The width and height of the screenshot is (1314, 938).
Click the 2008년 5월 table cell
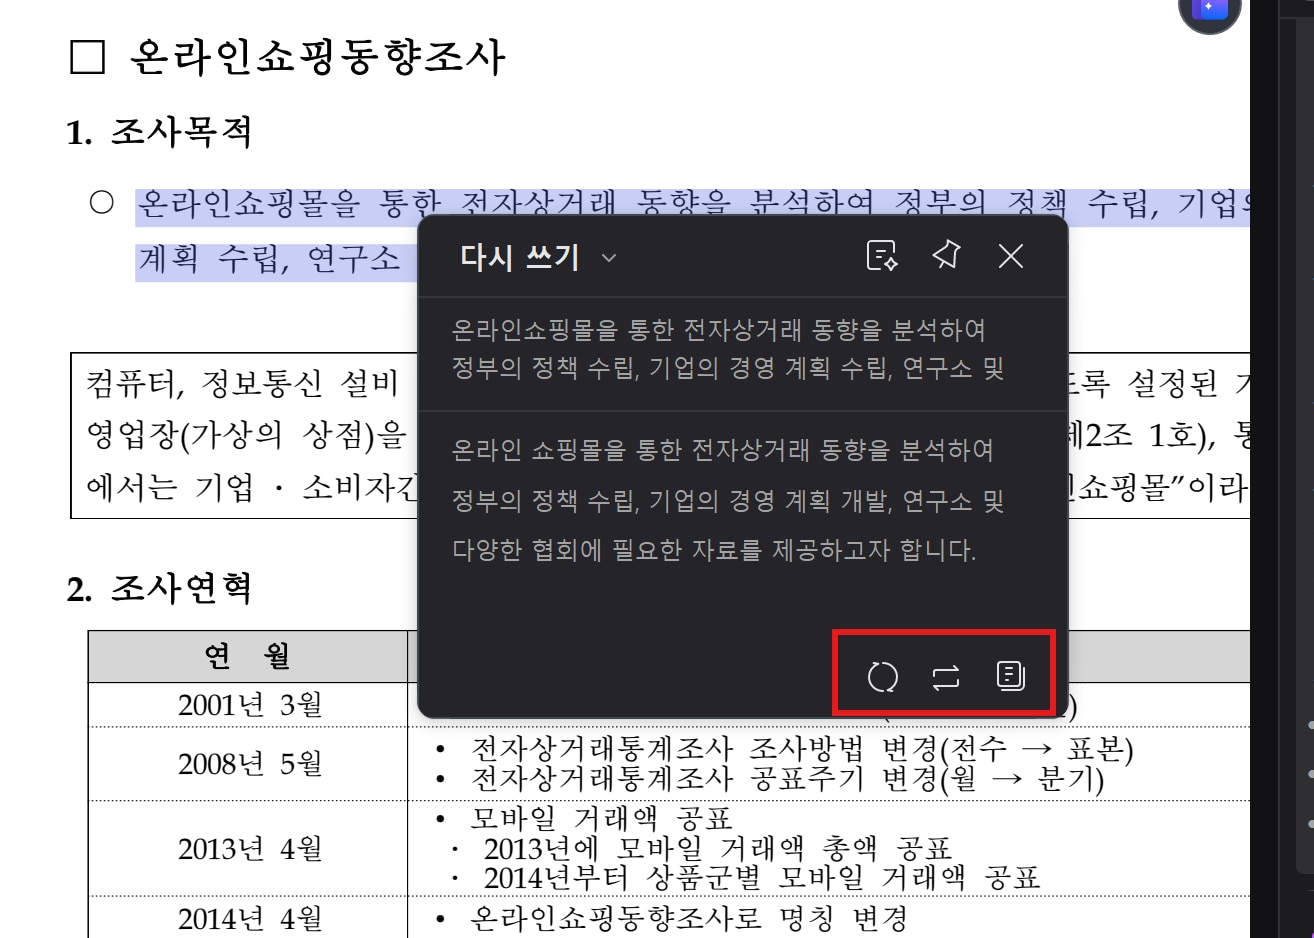(x=249, y=764)
